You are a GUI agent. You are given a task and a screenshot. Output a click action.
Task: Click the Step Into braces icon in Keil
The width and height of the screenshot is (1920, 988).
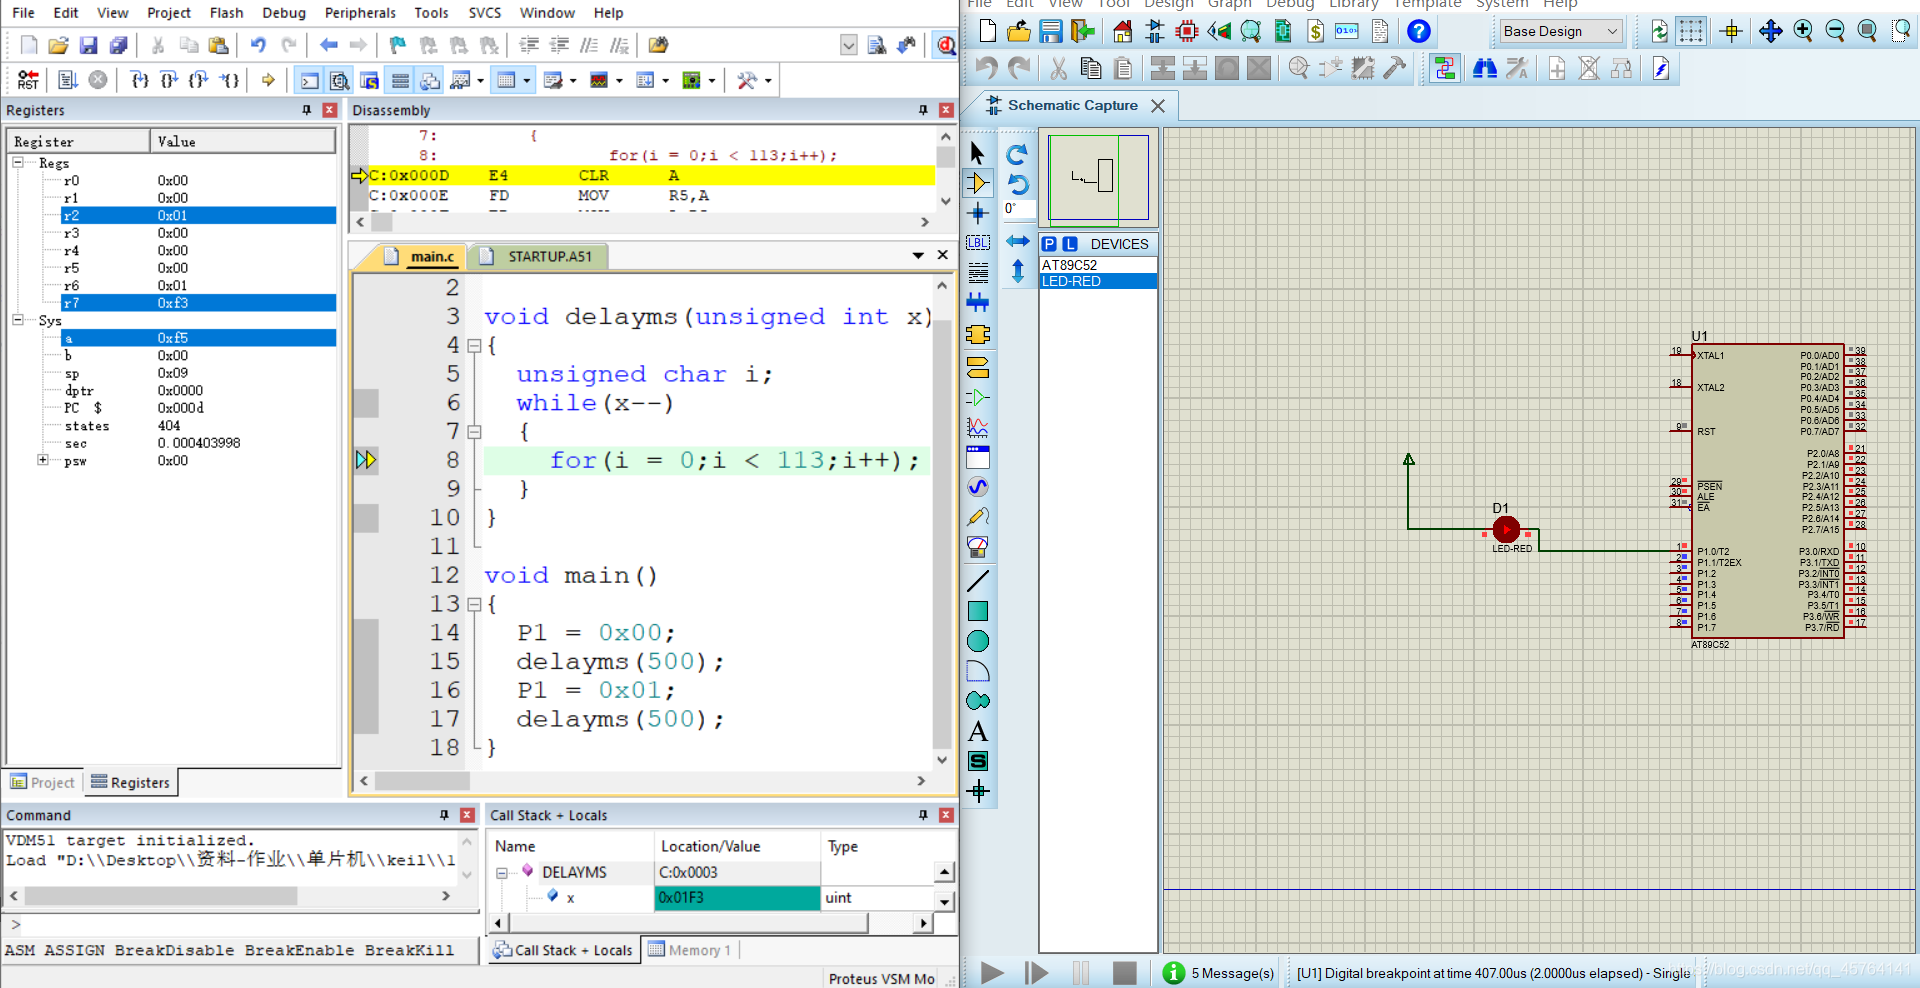point(140,80)
